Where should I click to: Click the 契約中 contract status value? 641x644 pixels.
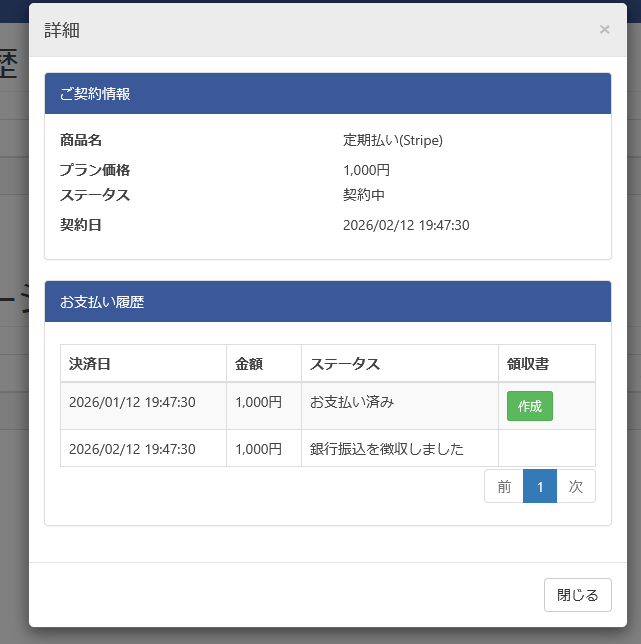pyautogui.click(x=364, y=195)
